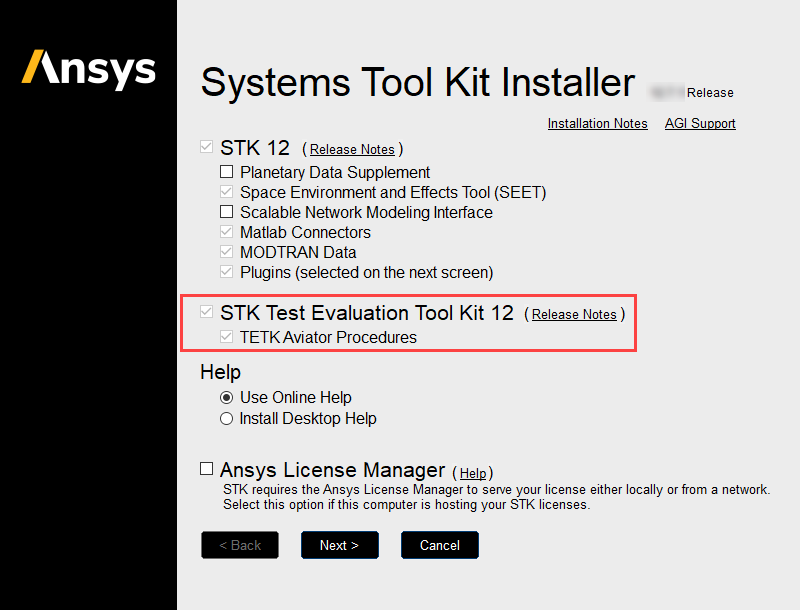
Task: Toggle the Space Environment and Effects Tool checkbox
Action: [x=227, y=192]
